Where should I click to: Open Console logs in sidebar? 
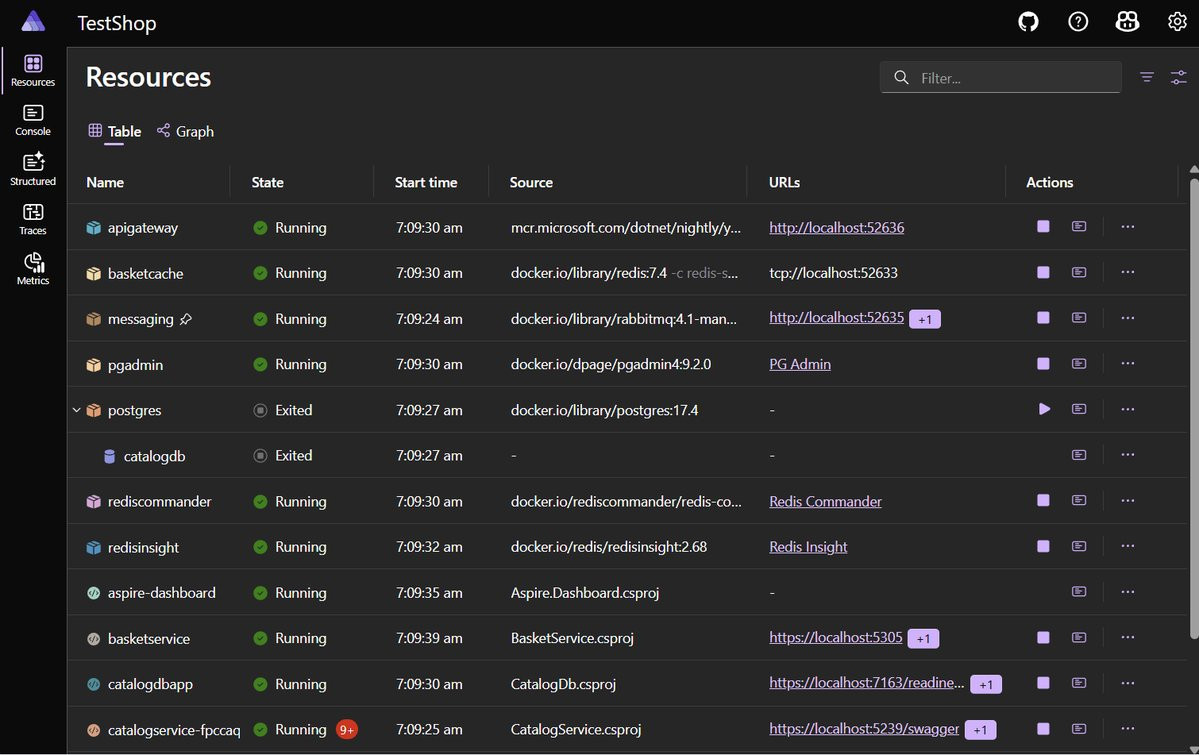point(33,120)
